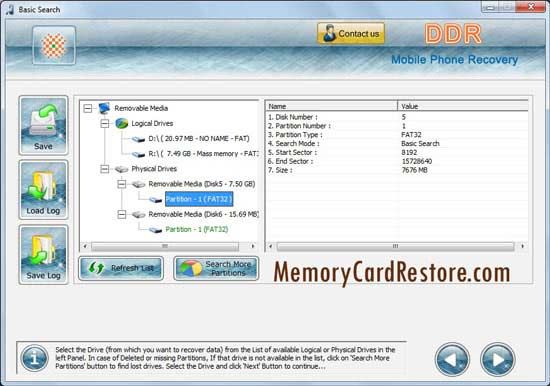Select green Partition - 1 under Disk6

click(x=197, y=229)
